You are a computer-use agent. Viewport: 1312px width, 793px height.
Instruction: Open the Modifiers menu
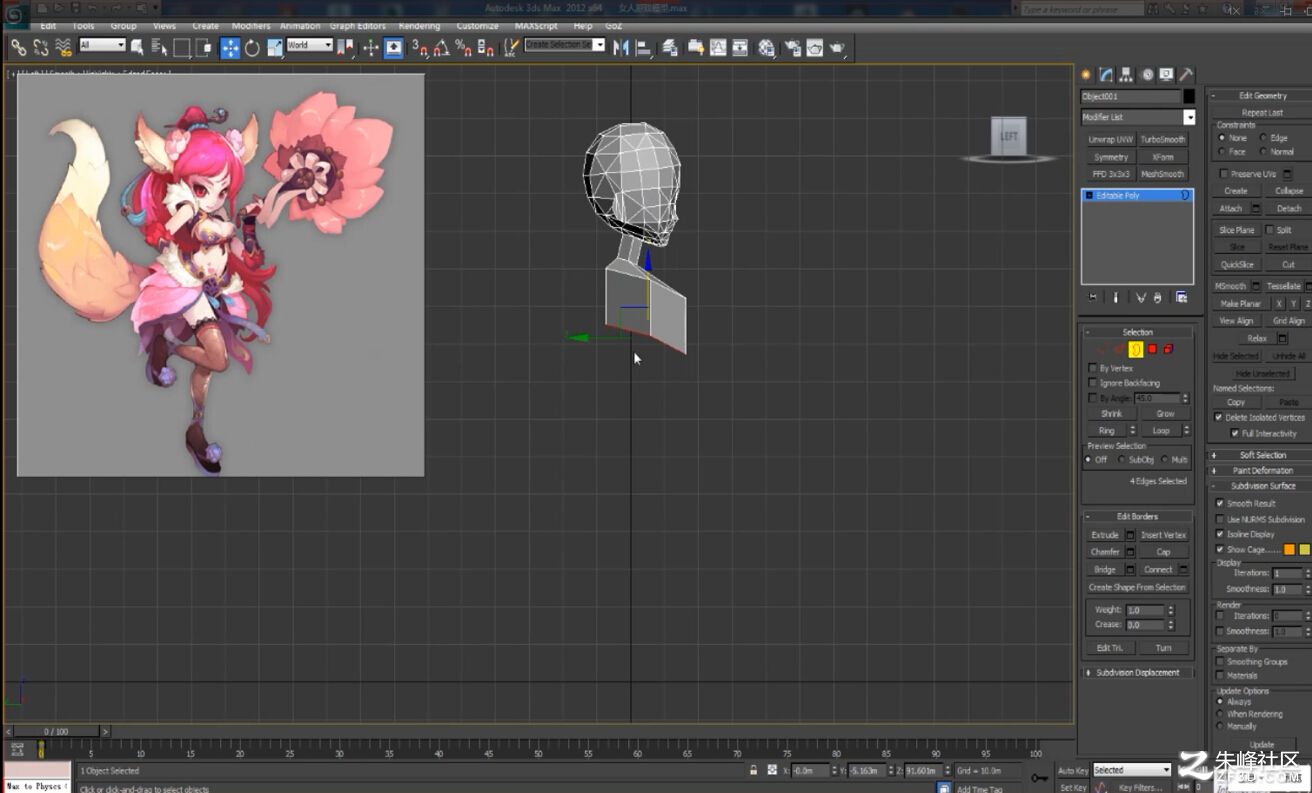click(251, 26)
